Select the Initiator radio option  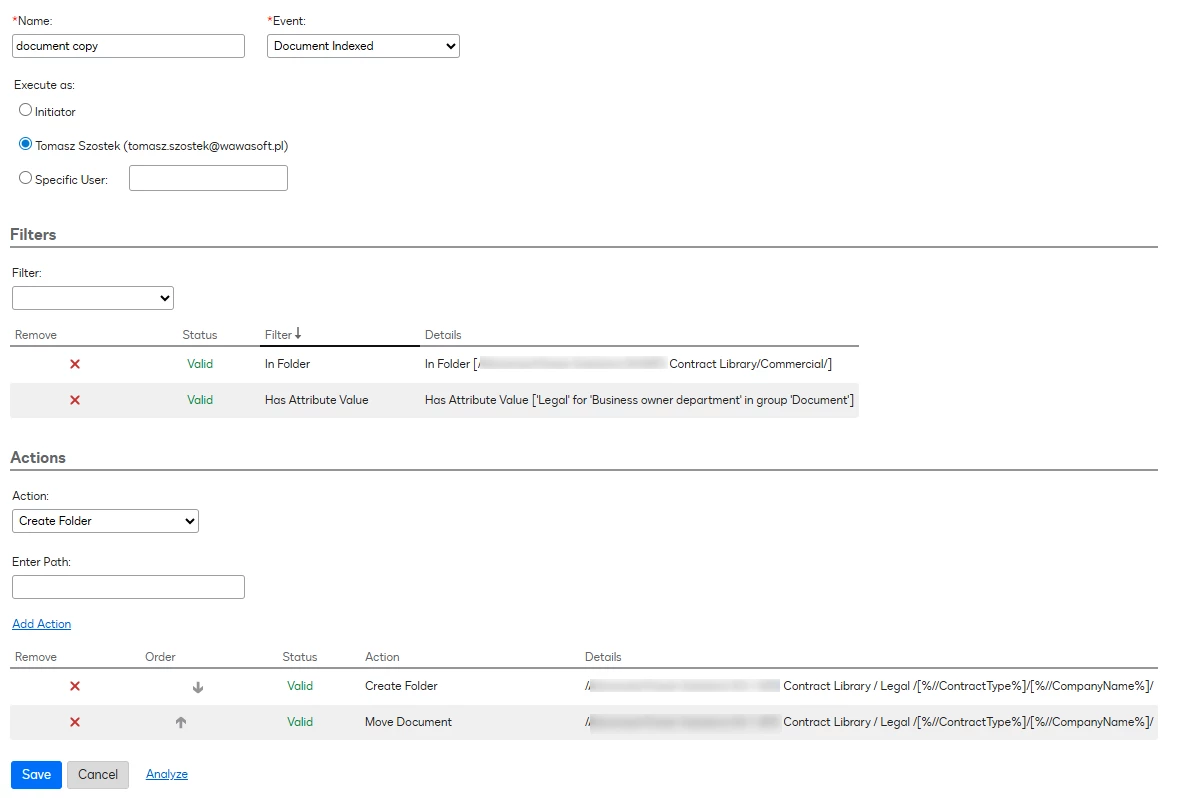[x=25, y=110]
